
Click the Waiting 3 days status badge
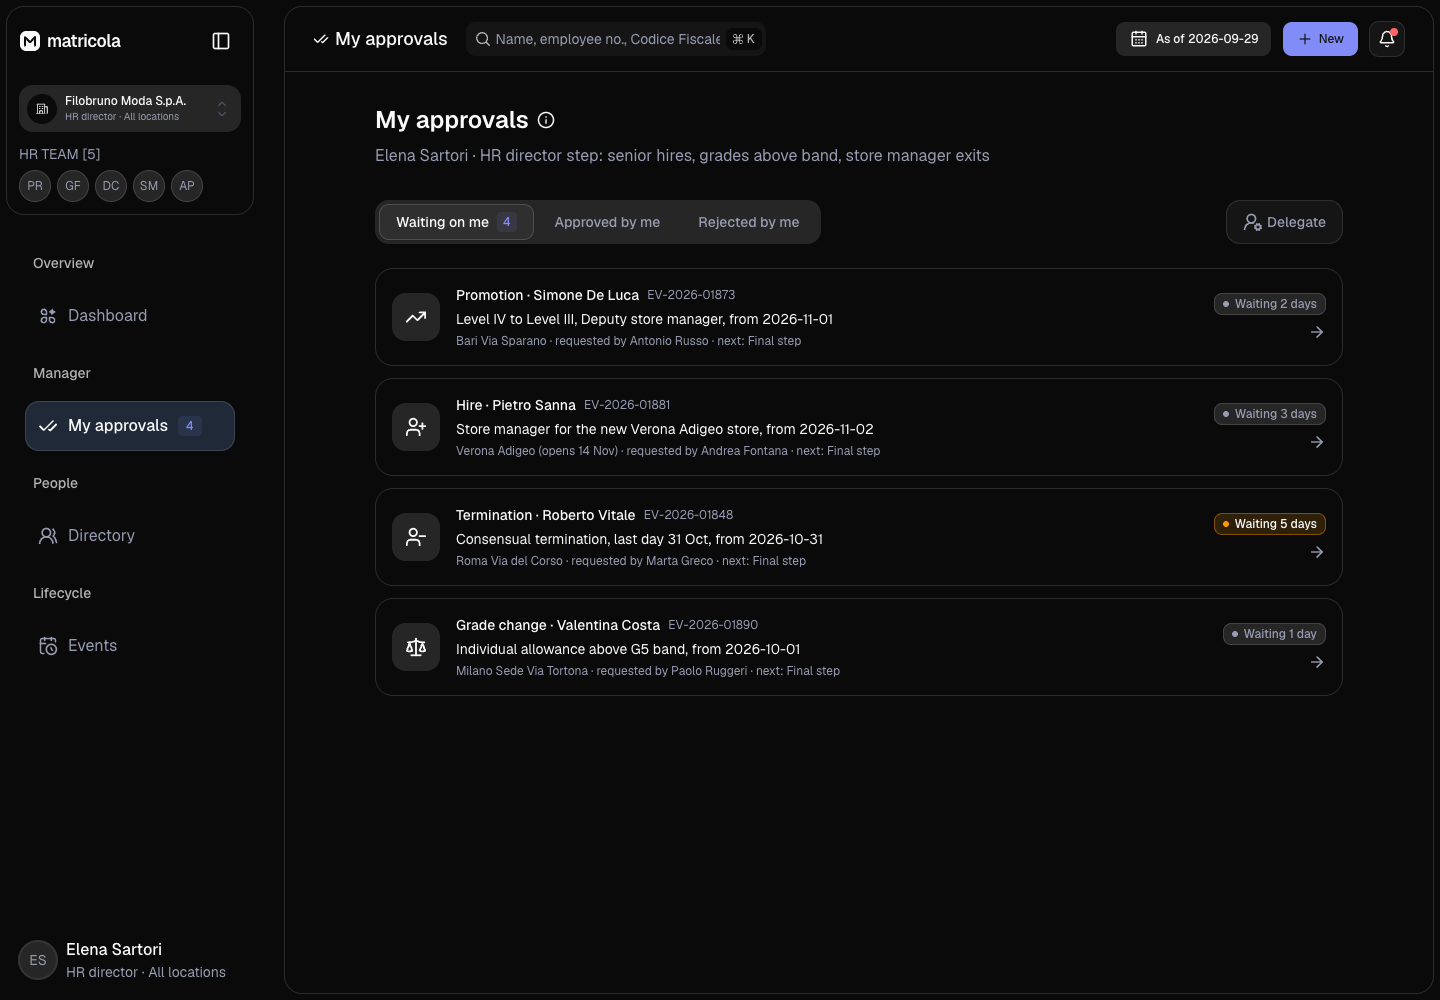coord(1270,414)
